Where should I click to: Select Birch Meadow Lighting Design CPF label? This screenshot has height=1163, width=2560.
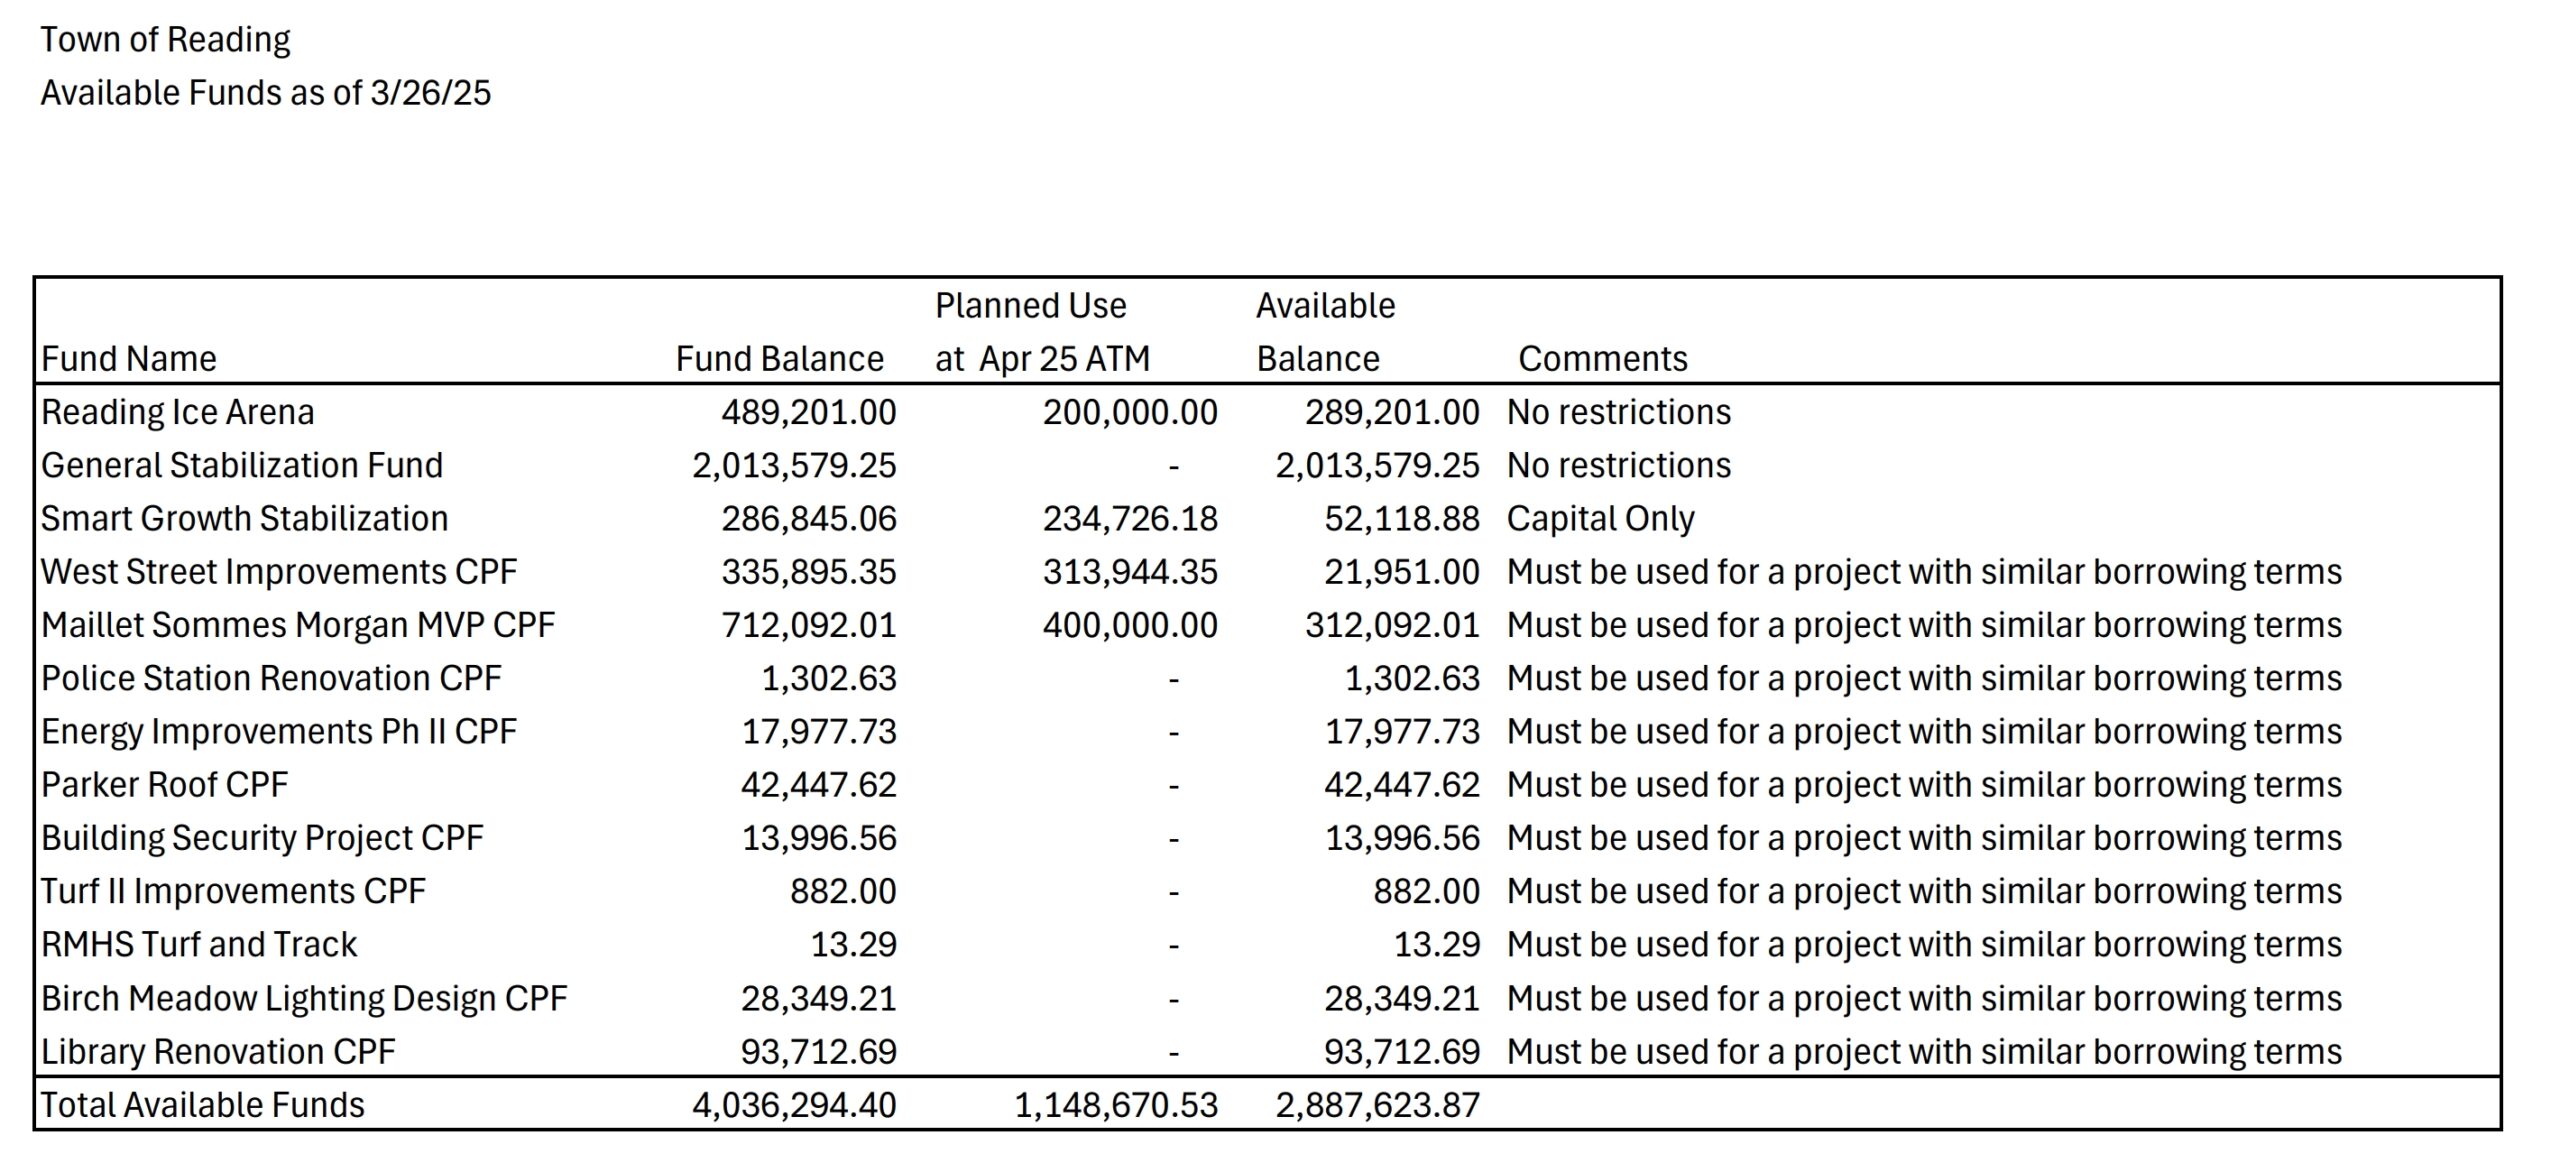pos(304,998)
